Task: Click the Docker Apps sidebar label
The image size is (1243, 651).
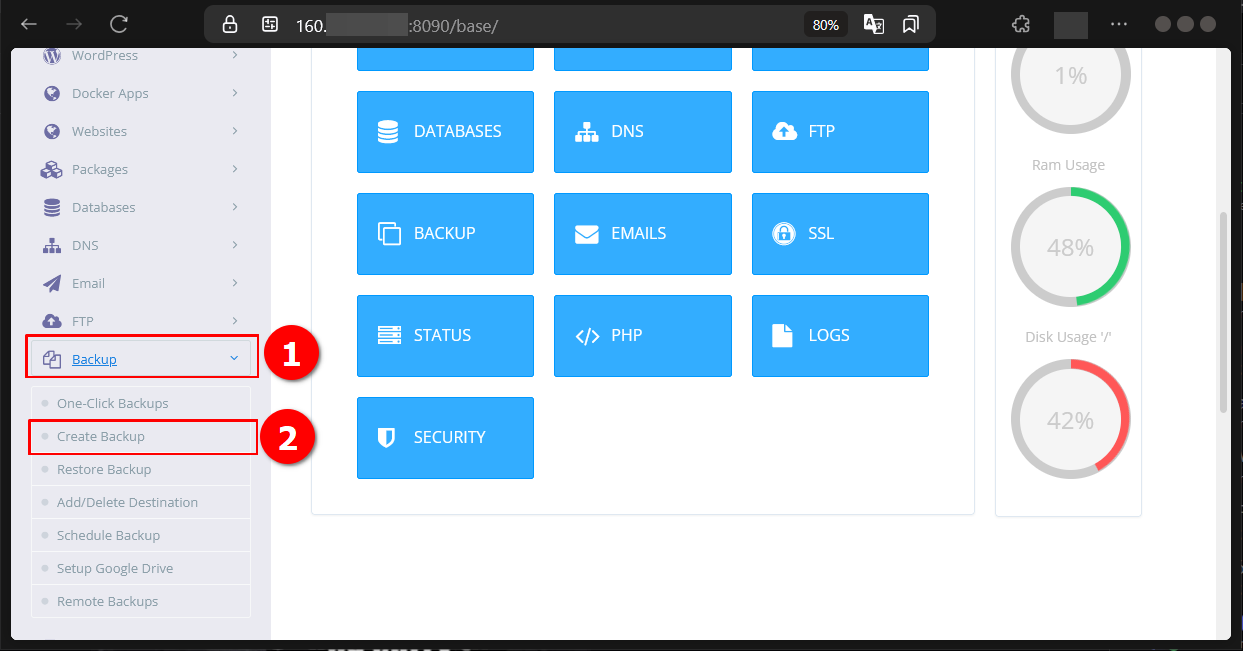Action: tap(110, 93)
